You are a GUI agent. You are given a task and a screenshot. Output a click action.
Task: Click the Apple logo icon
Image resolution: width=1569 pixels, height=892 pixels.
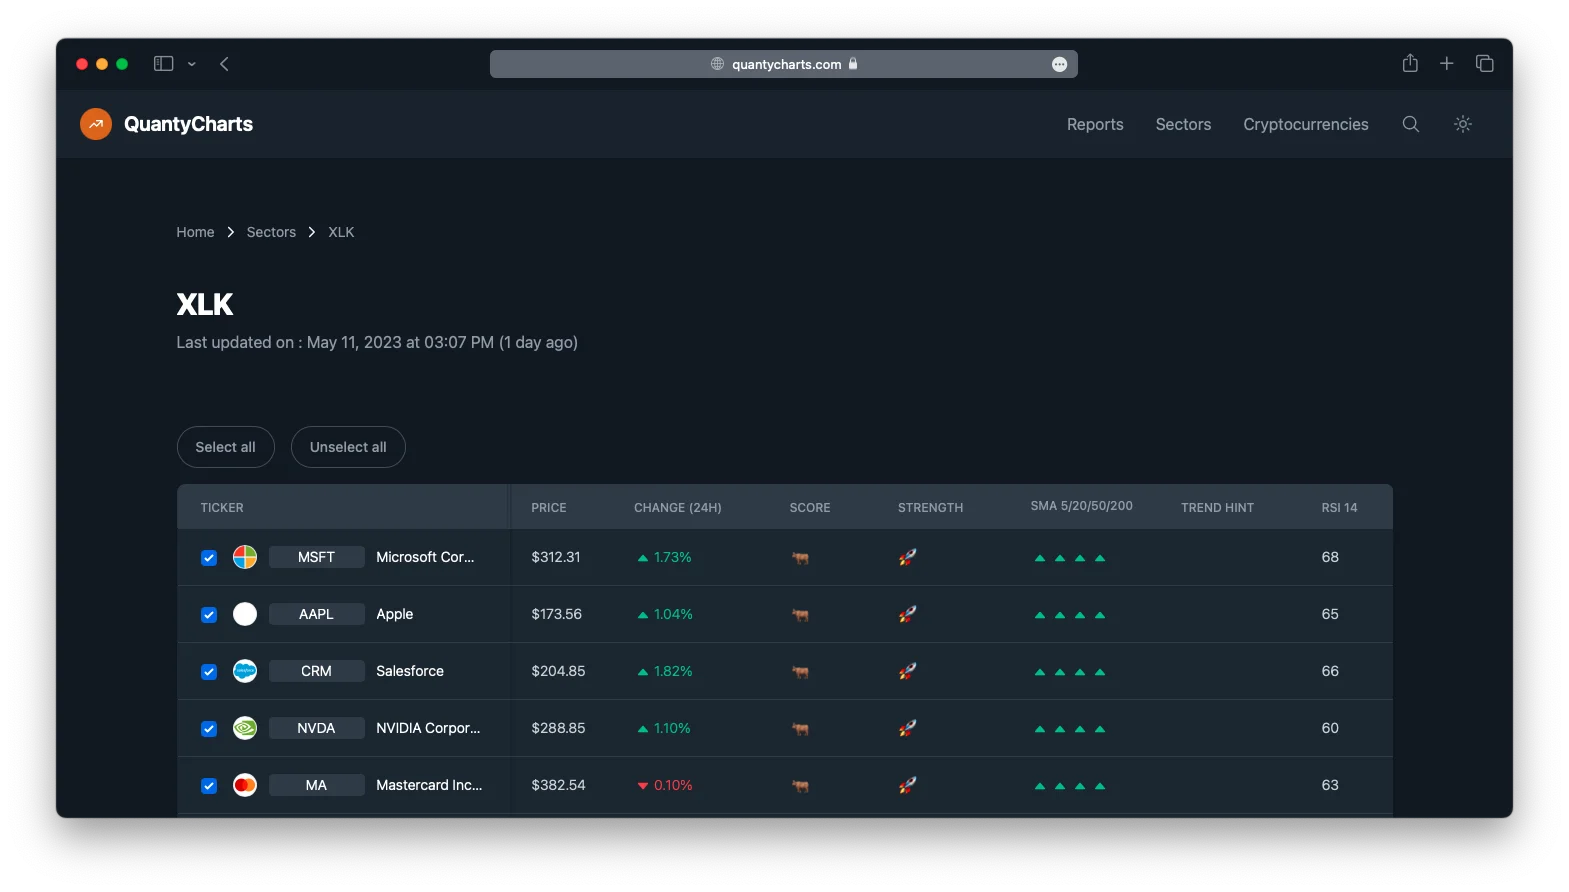tap(245, 614)
